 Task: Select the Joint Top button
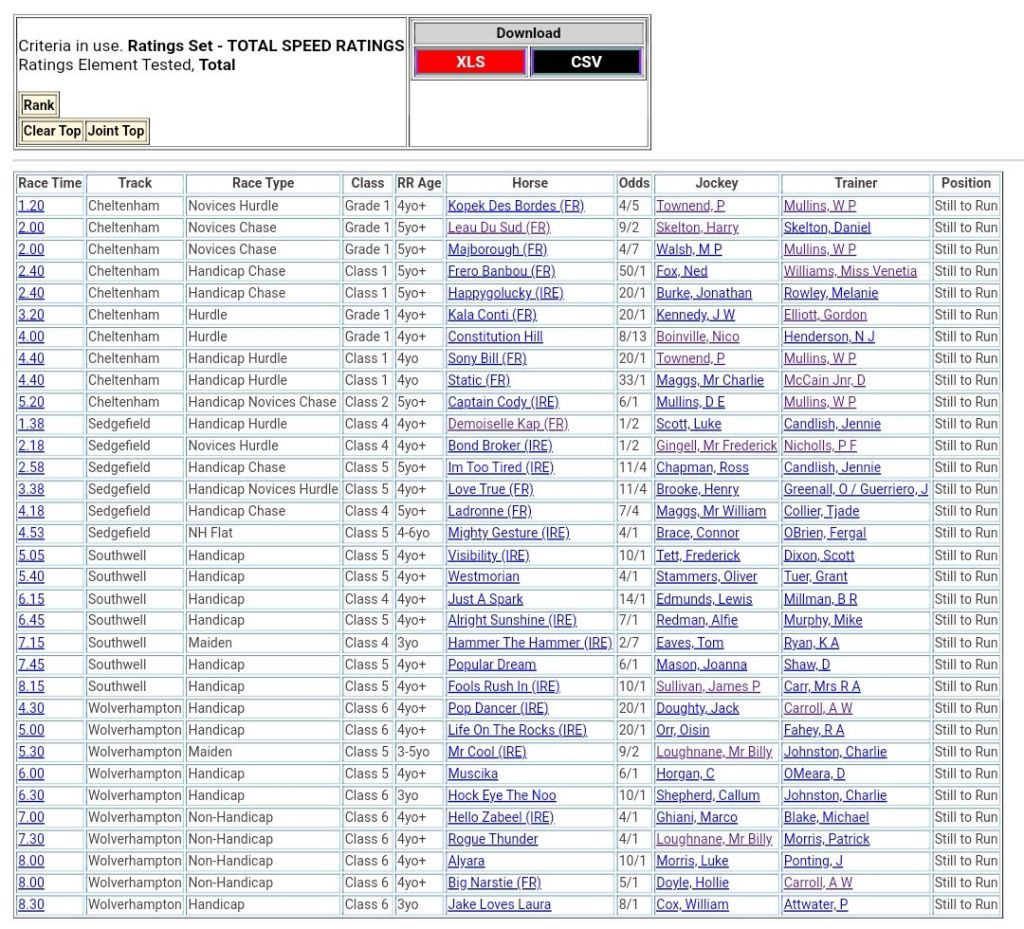(x=116, y=131)
